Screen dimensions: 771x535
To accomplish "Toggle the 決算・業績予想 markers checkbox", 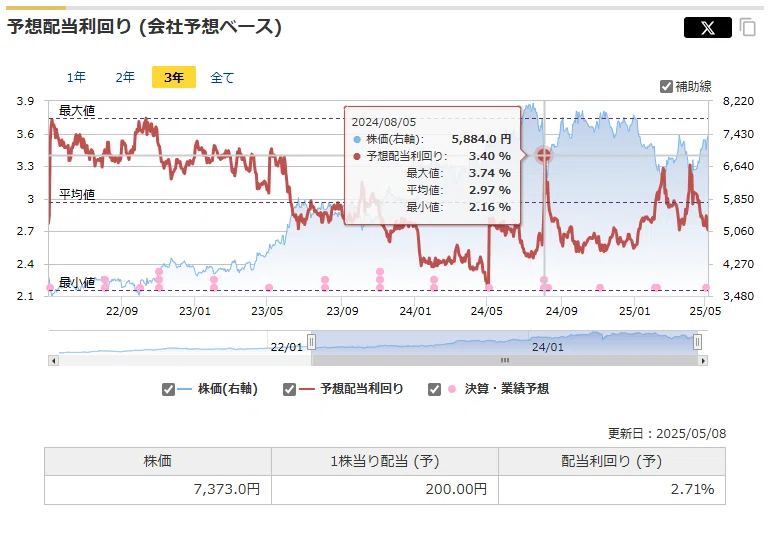I will (434, 389).
